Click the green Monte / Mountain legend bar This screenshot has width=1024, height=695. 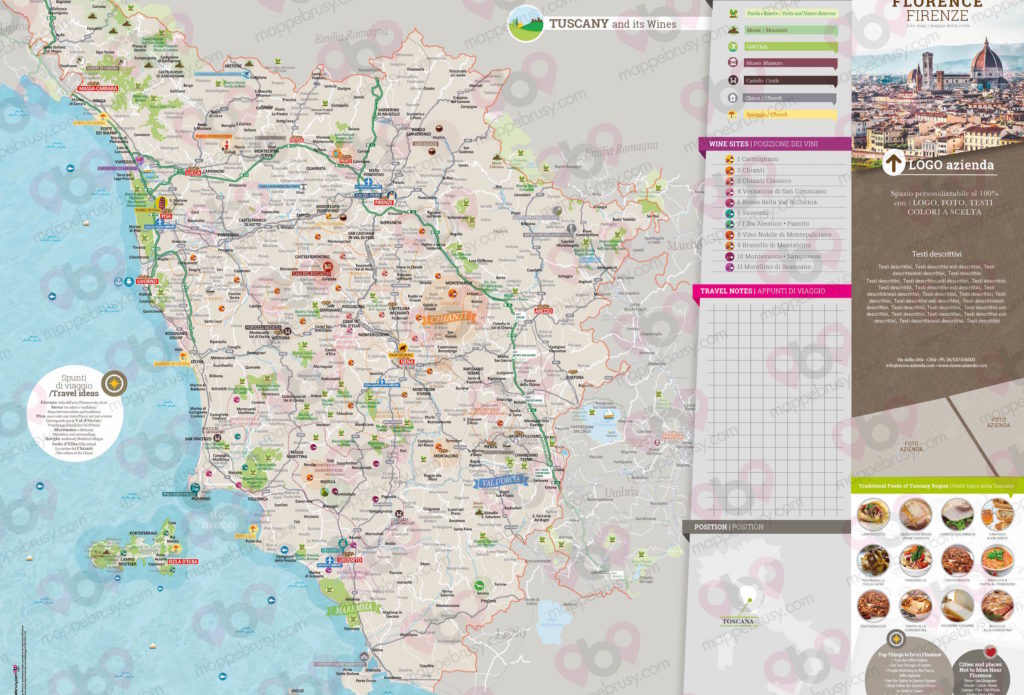pyautogui.click(x=791, y=30)
